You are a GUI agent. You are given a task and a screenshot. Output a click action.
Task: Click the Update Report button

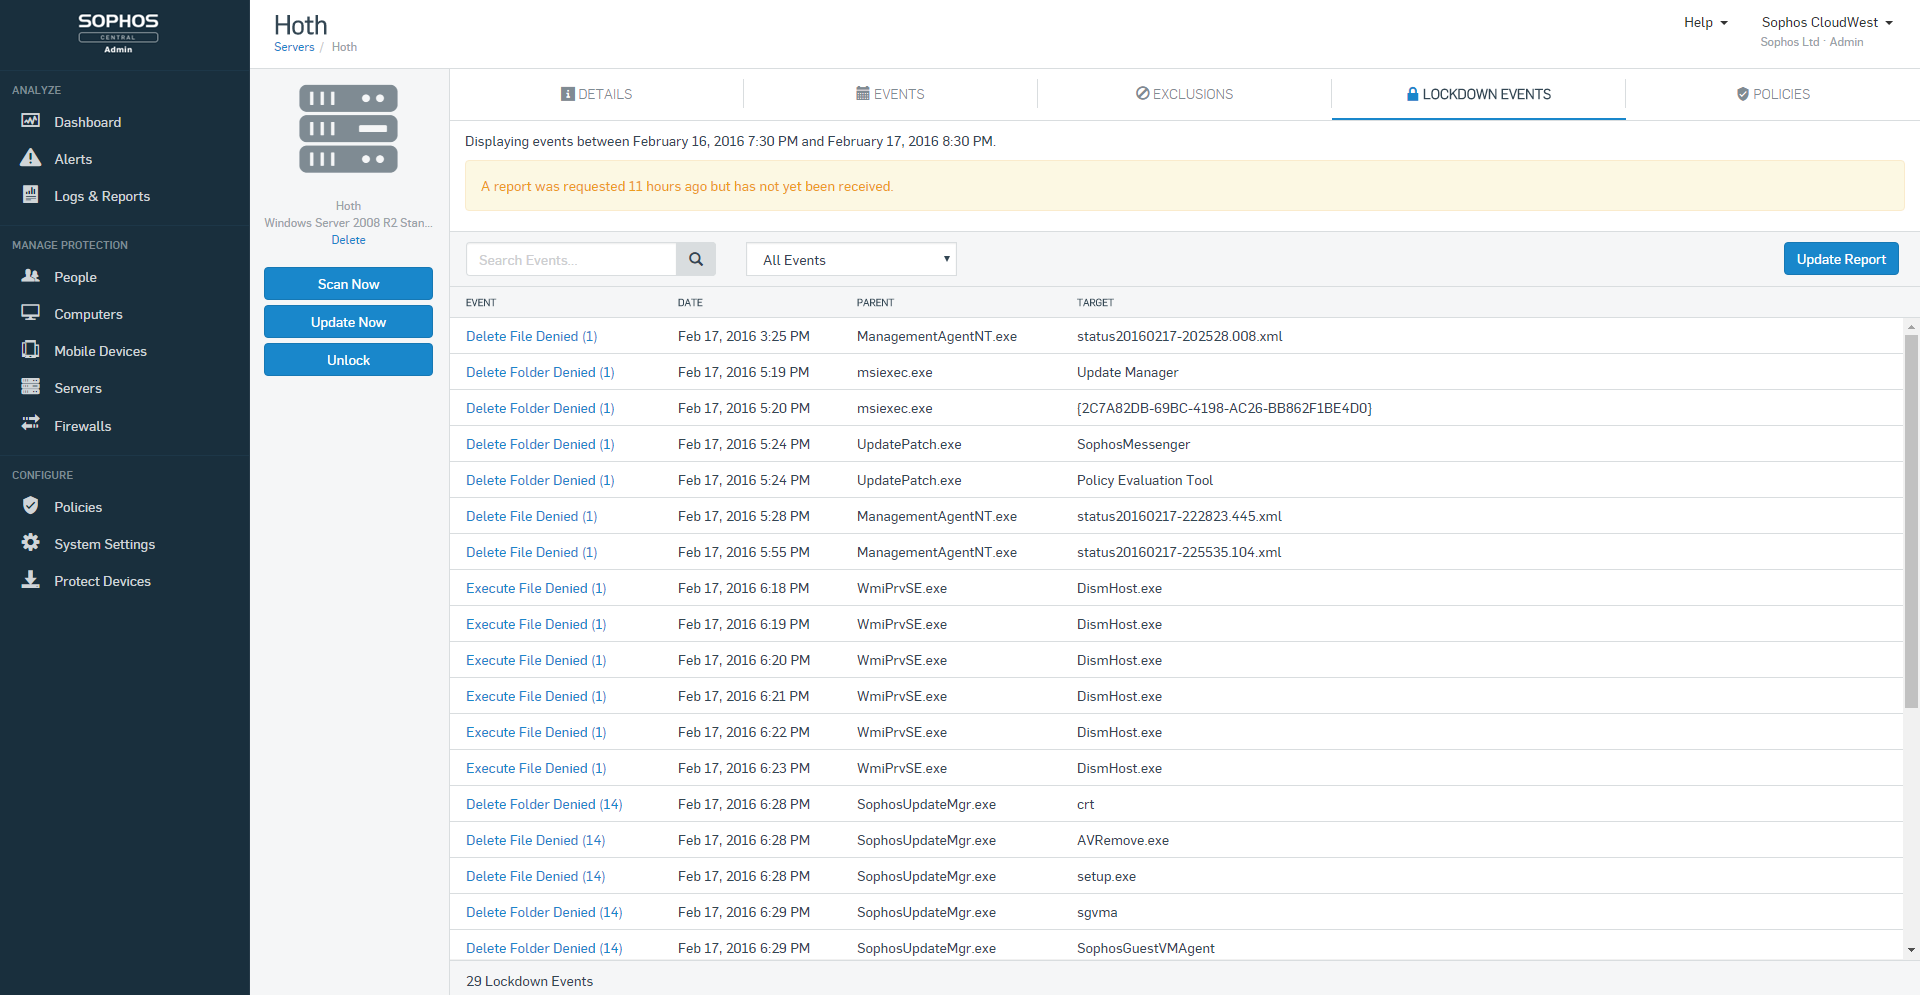tap(1841, 259)
